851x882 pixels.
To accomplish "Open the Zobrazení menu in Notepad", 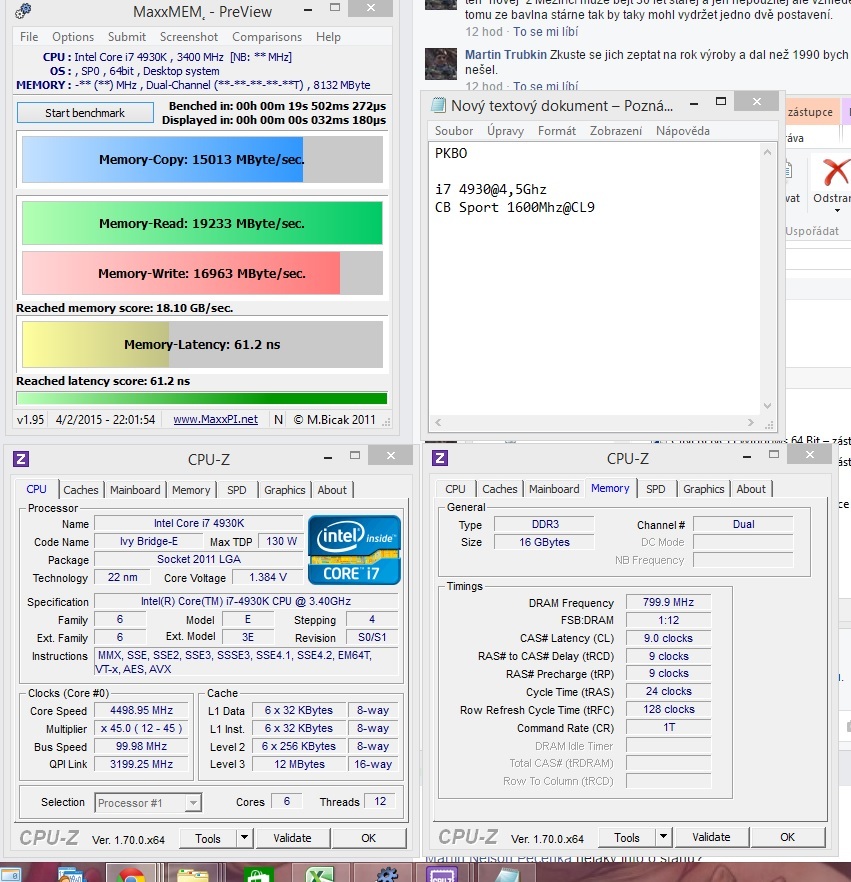I will click(x=615, y=130).
